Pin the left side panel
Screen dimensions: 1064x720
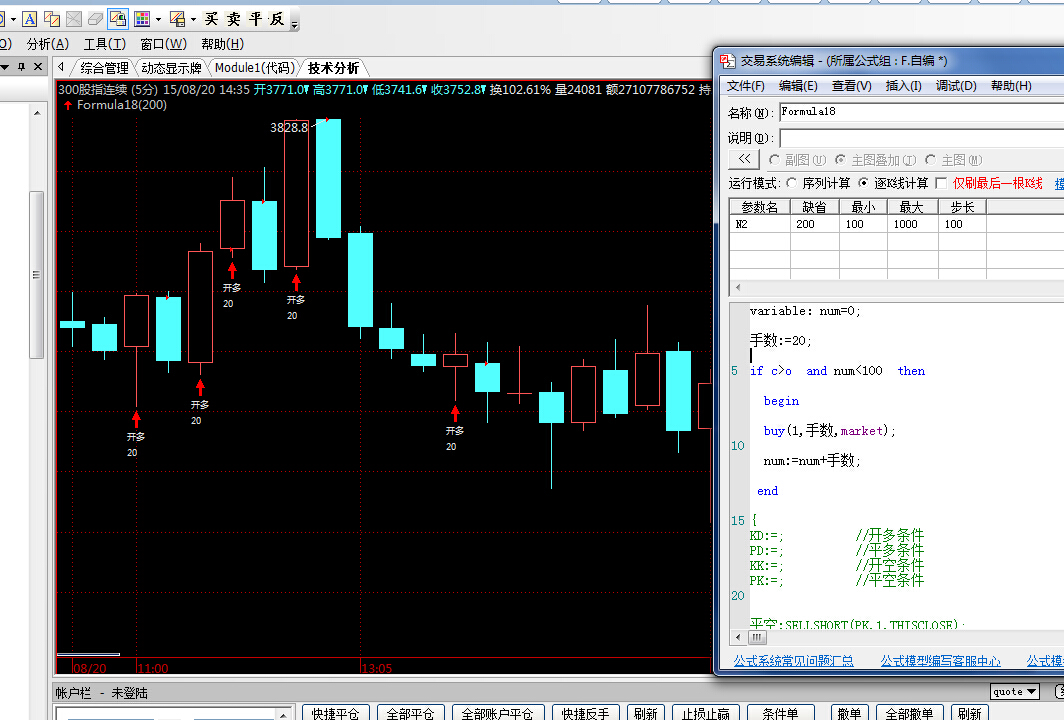(21, 67)
